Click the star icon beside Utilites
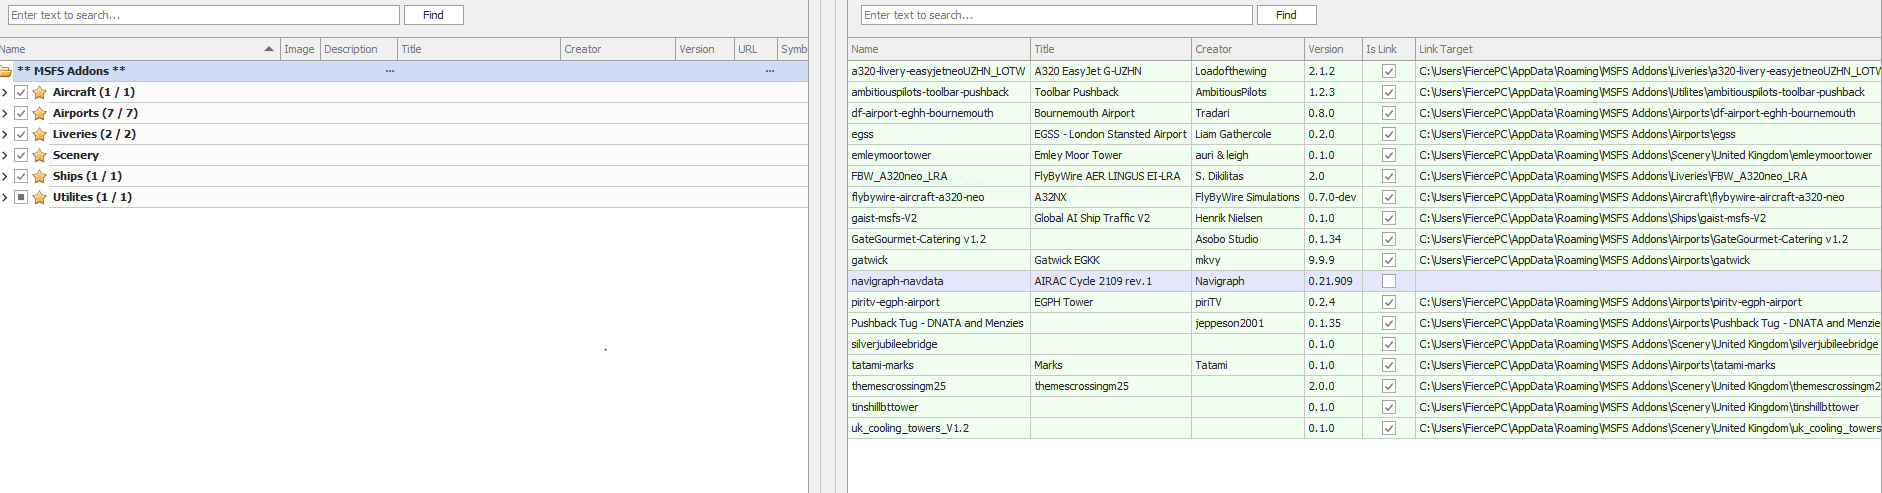This screenshot has height=493, width=1882. 40,197
